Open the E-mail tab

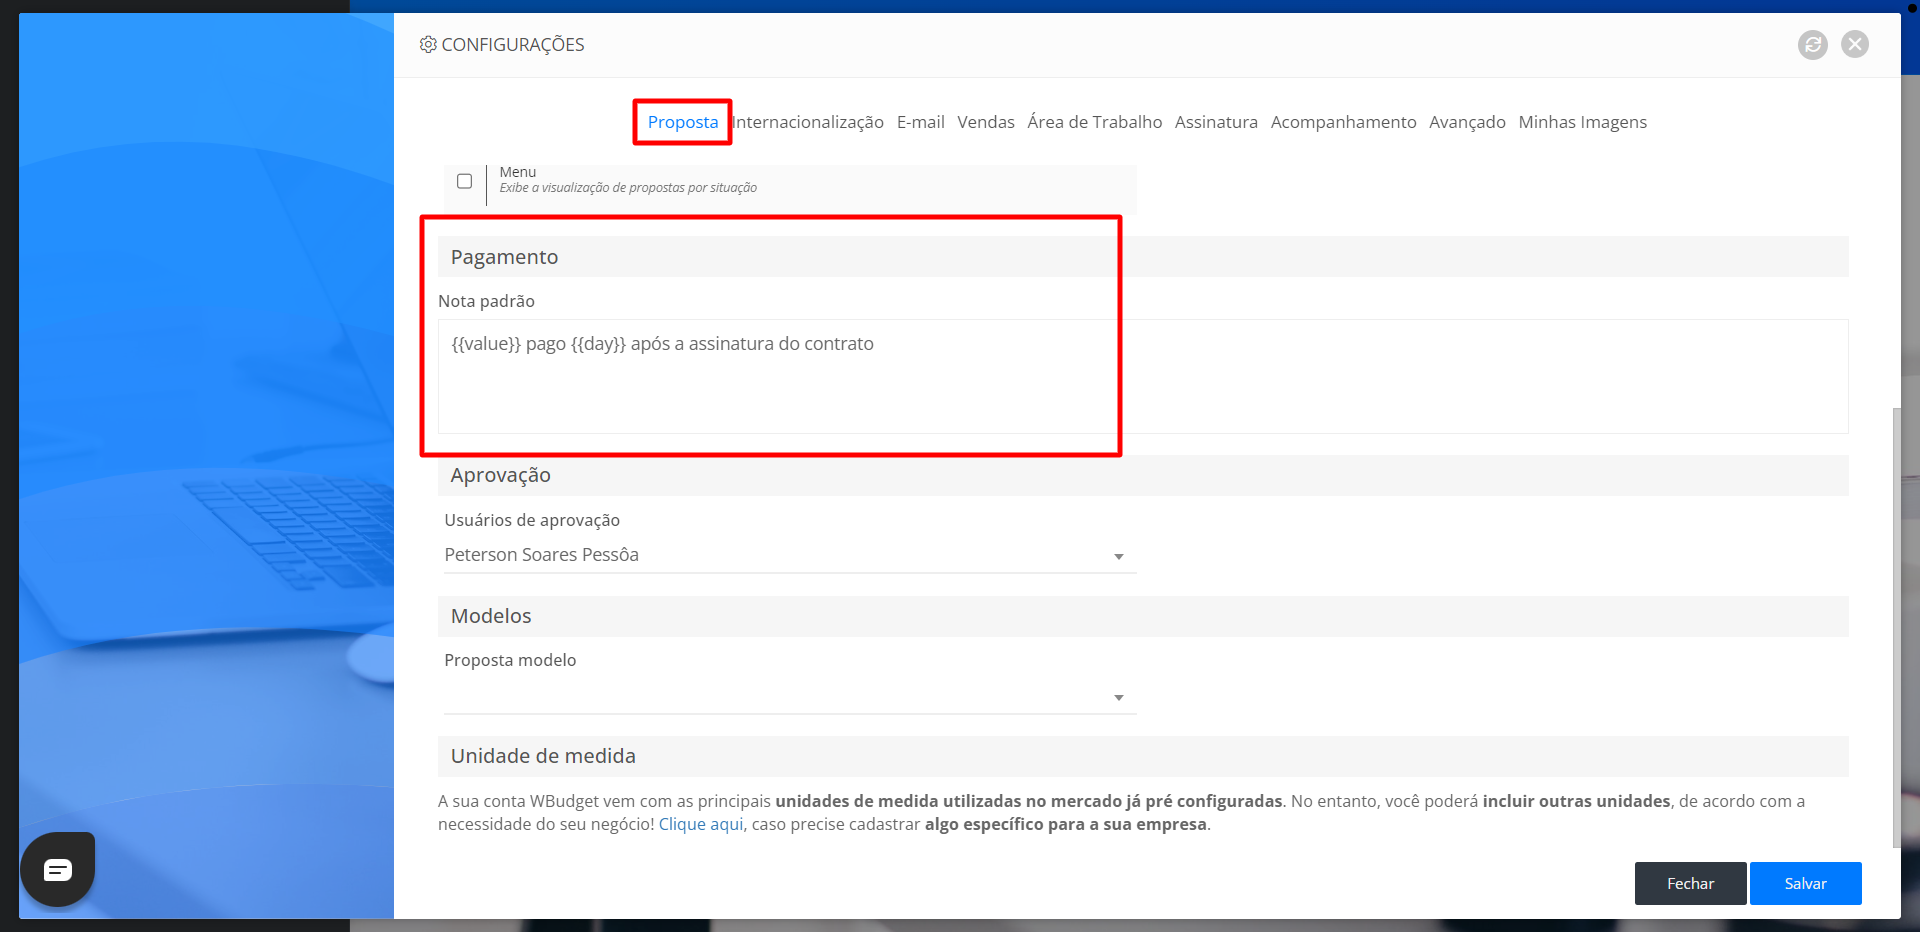(x=920, y=122)
